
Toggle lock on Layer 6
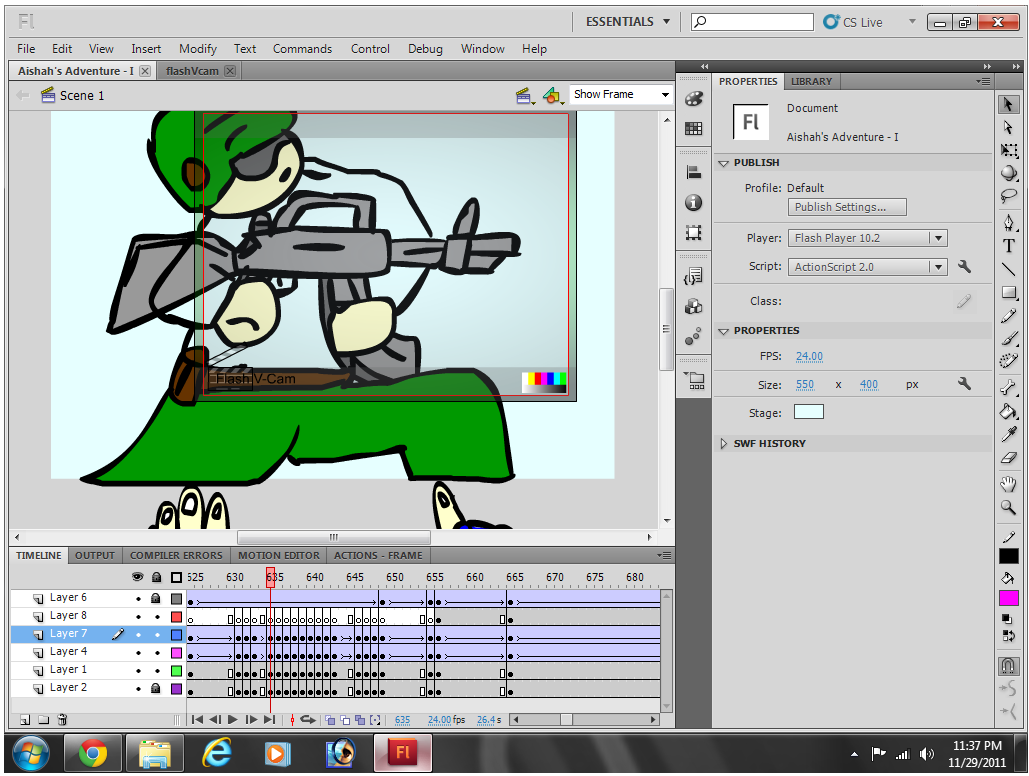pyautogui.click(x=156, y=599)
